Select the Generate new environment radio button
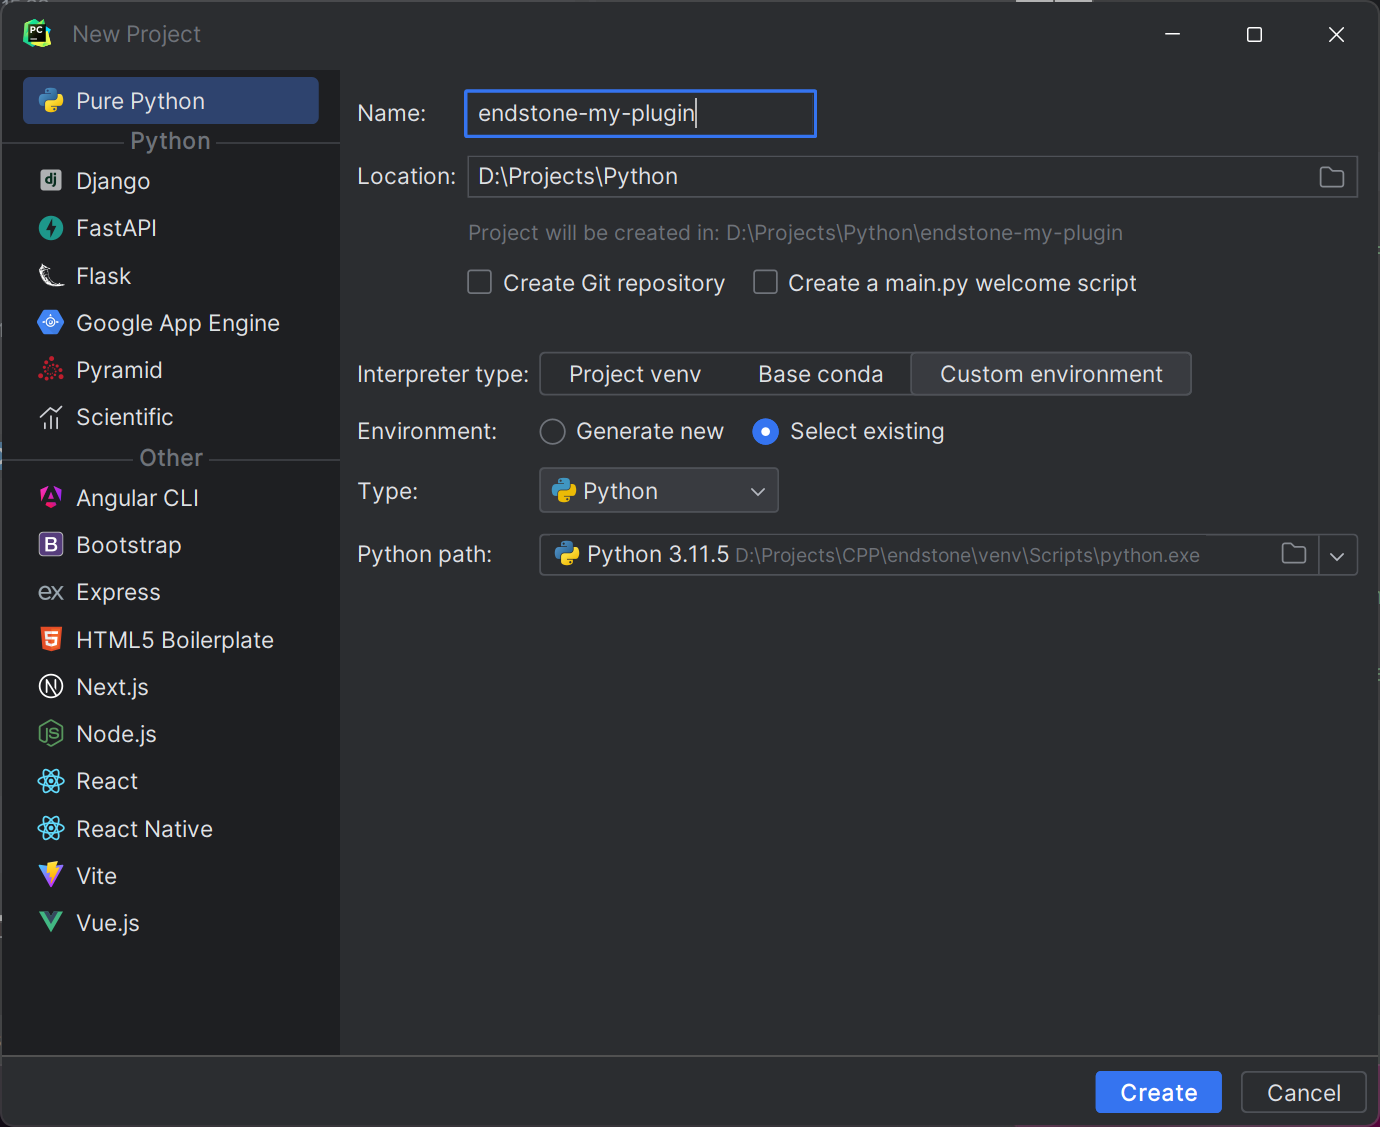Image resolution: width=1380 pixels, height=1127 pixels. (552, 431)
